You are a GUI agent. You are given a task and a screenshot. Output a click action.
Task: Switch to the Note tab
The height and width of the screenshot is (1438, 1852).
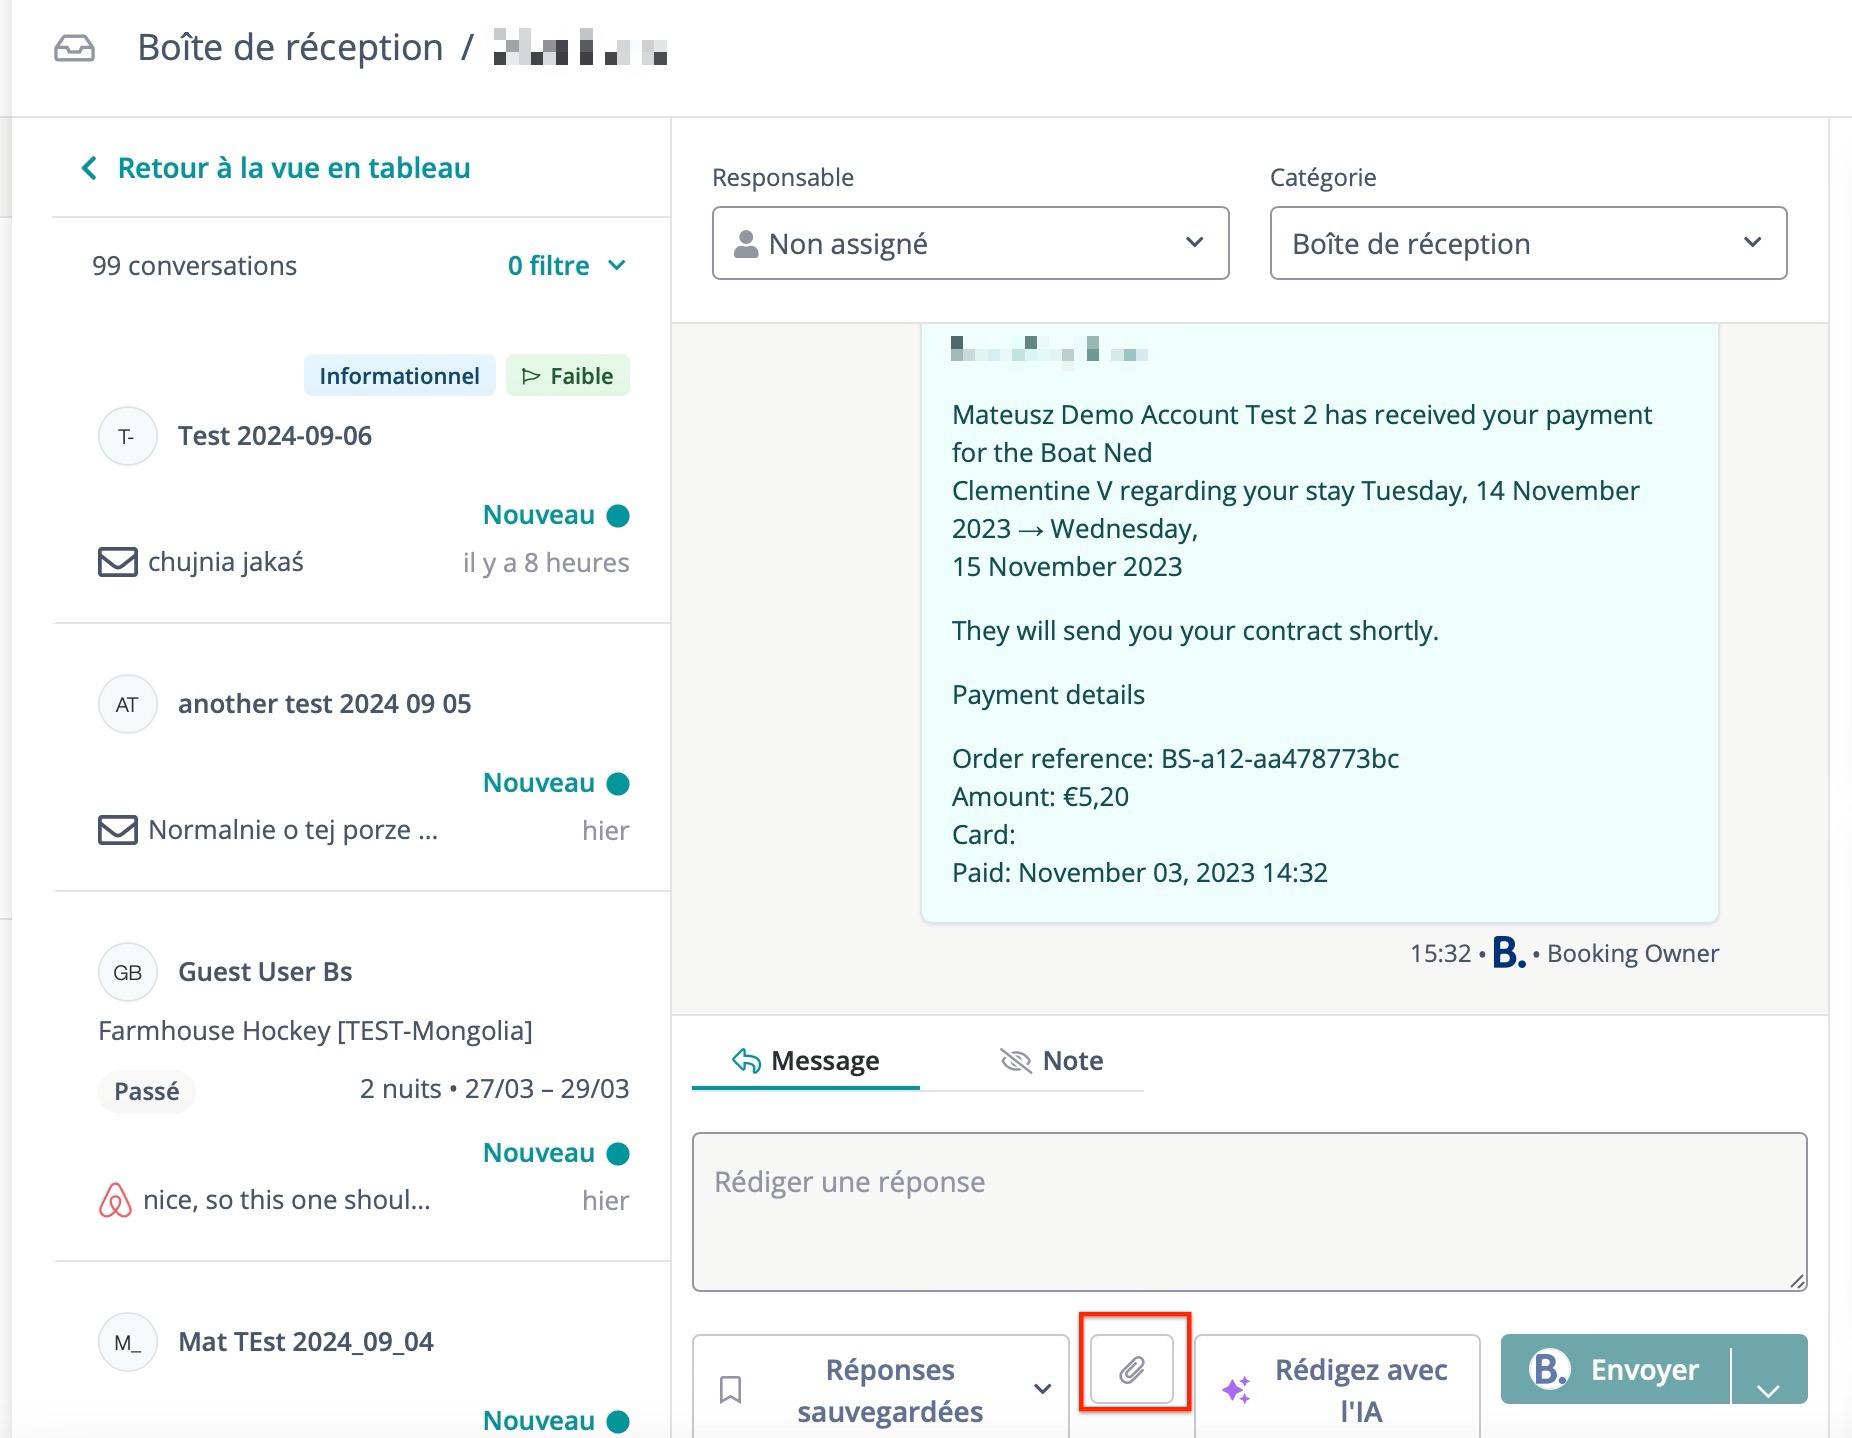click(x=1052, y=1060)
